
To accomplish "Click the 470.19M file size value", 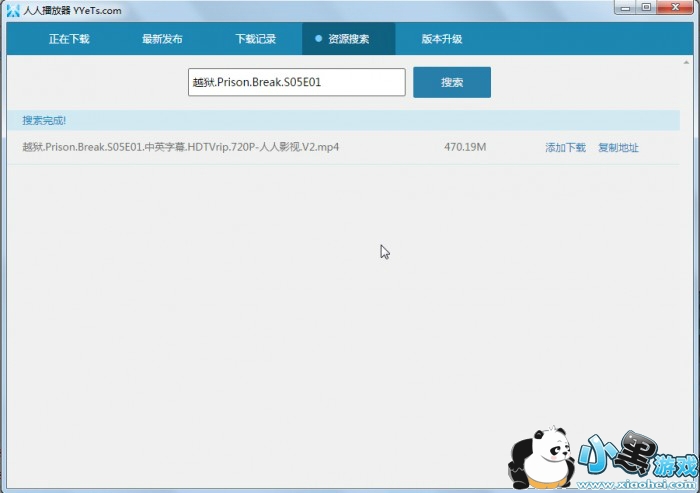I will pyautogui.click(x=465, y=147).
